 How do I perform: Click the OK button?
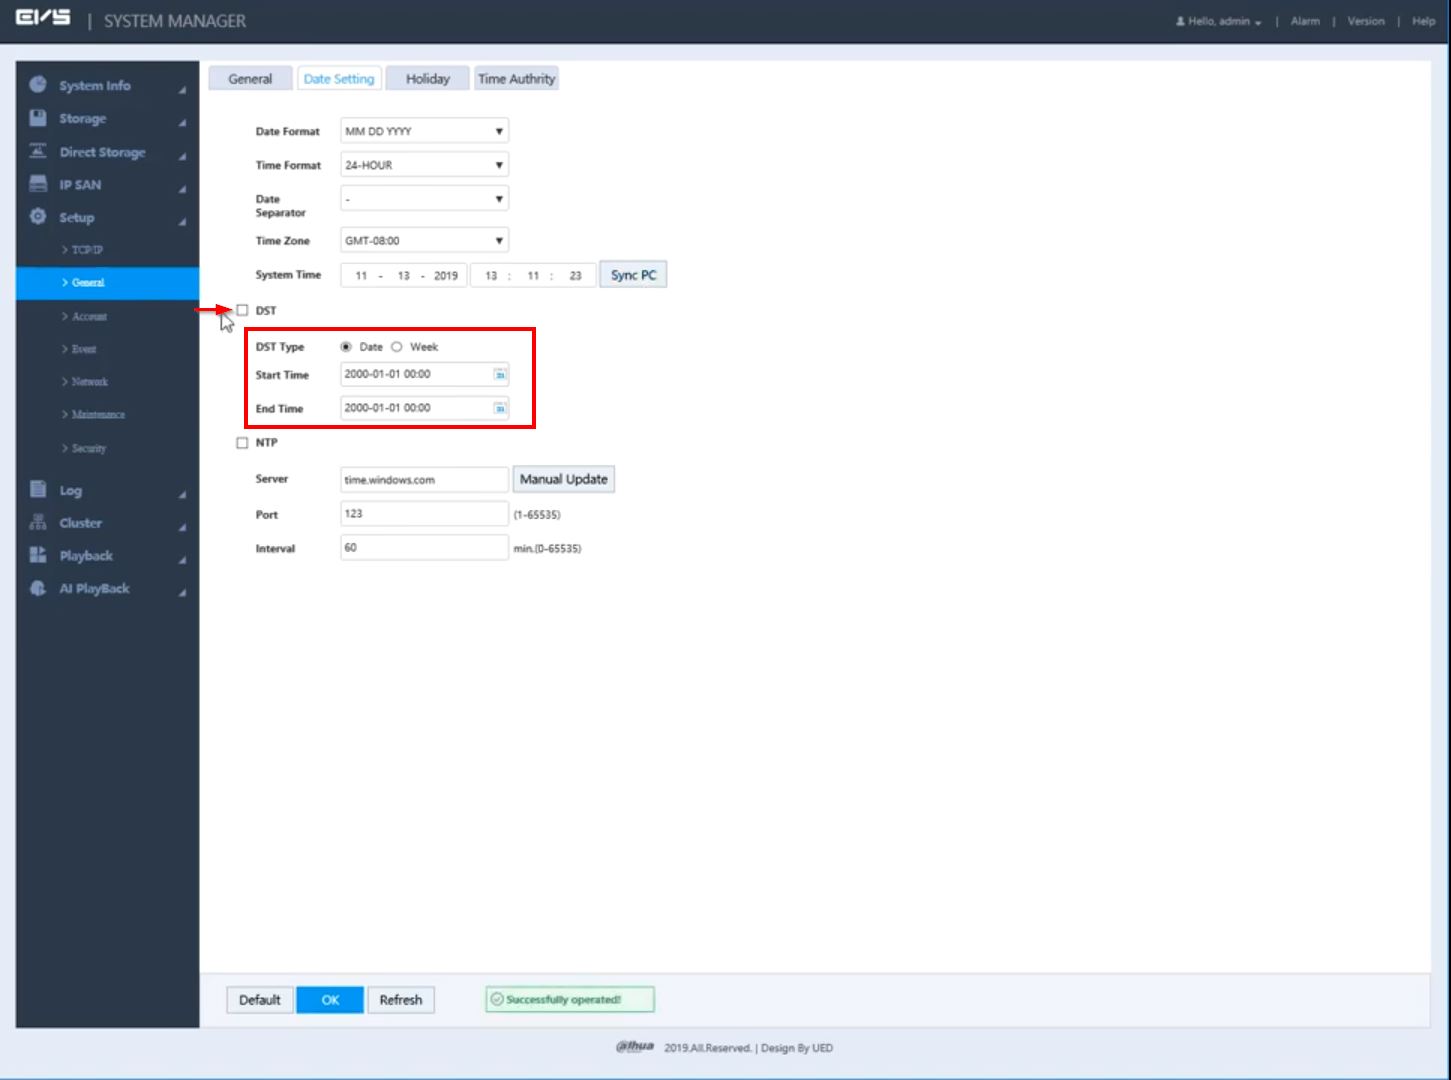pyautogui.click(x=330, y=1000)
